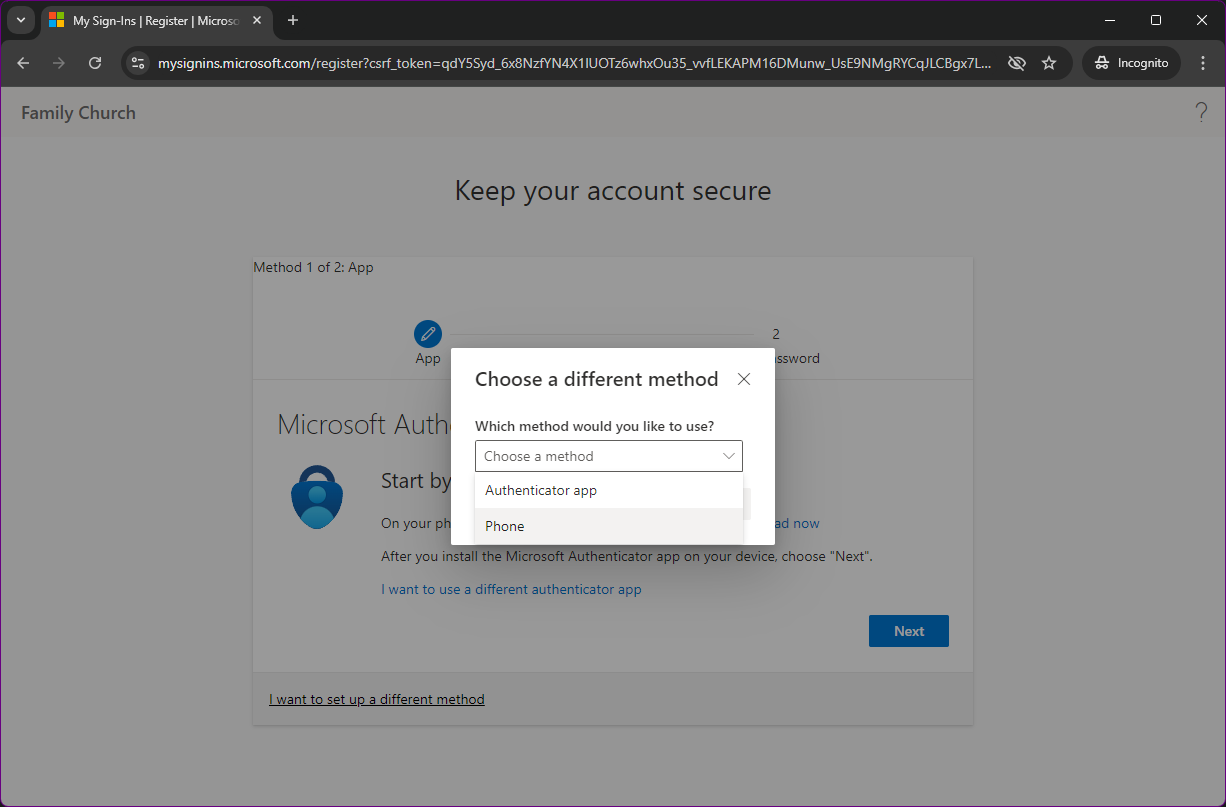Close the My Sign-Ins tab
This screenshot has width=1226, height=807.
coord(257,20)
